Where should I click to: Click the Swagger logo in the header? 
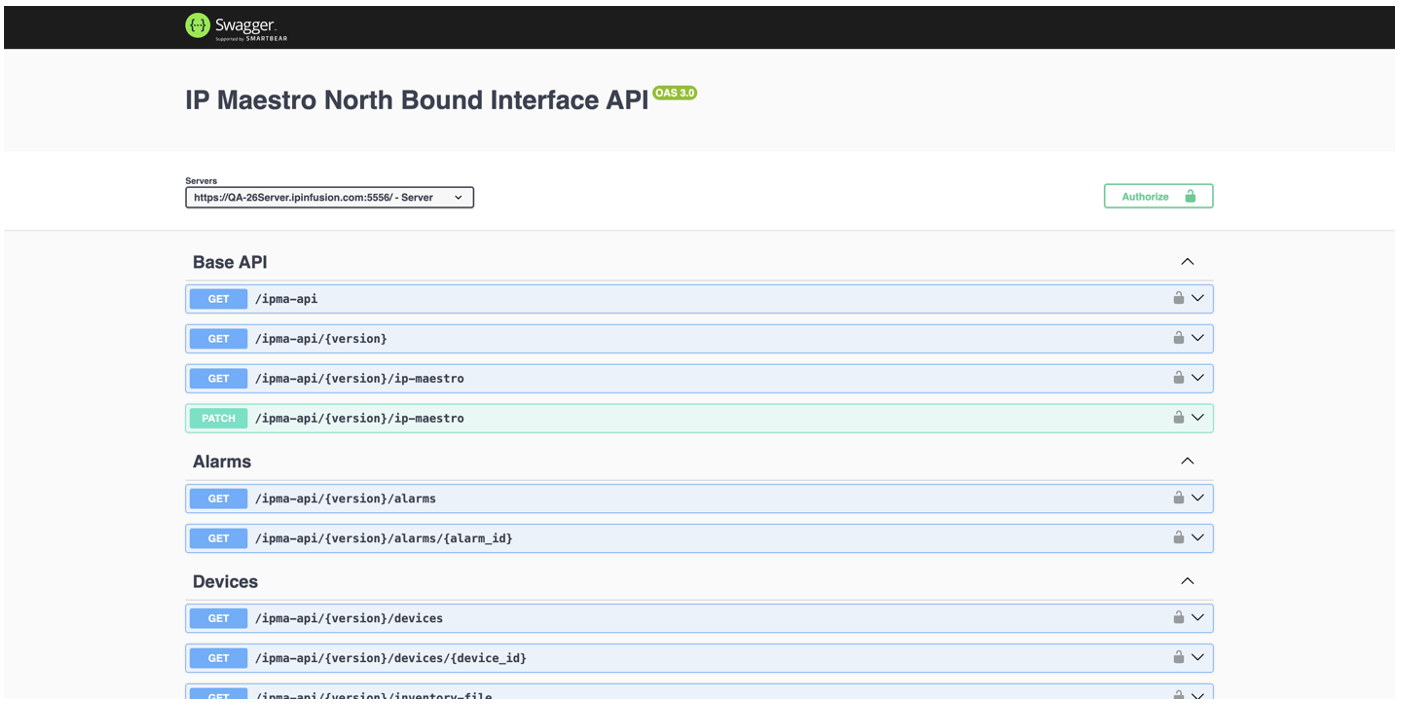(237, 27)
